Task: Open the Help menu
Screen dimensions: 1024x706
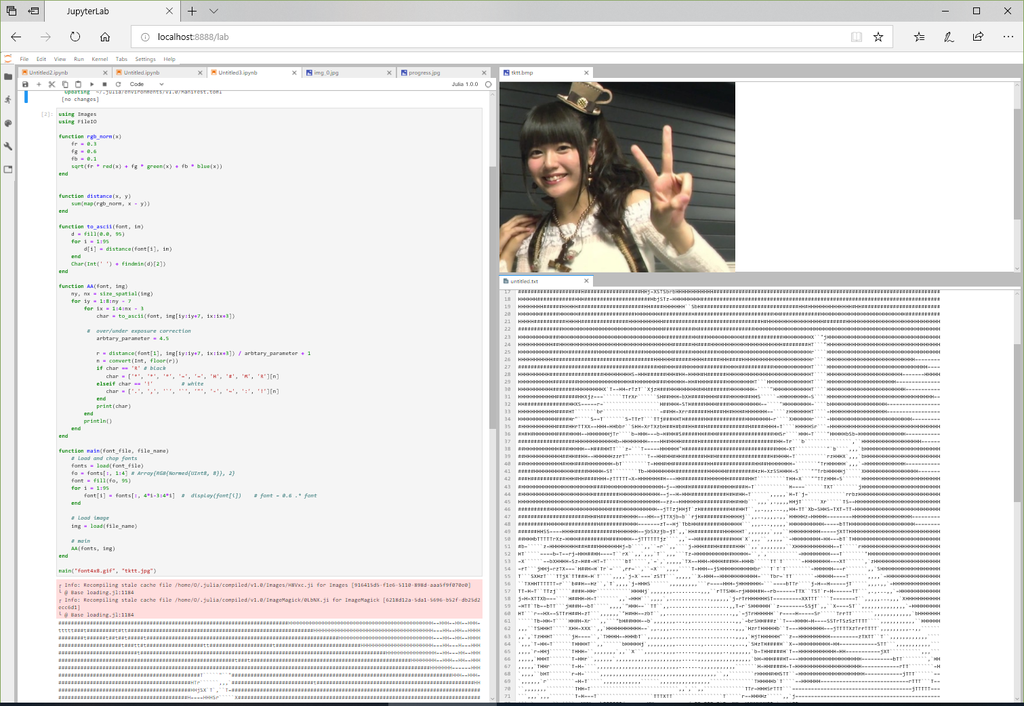Action: [x=169, y=59]
